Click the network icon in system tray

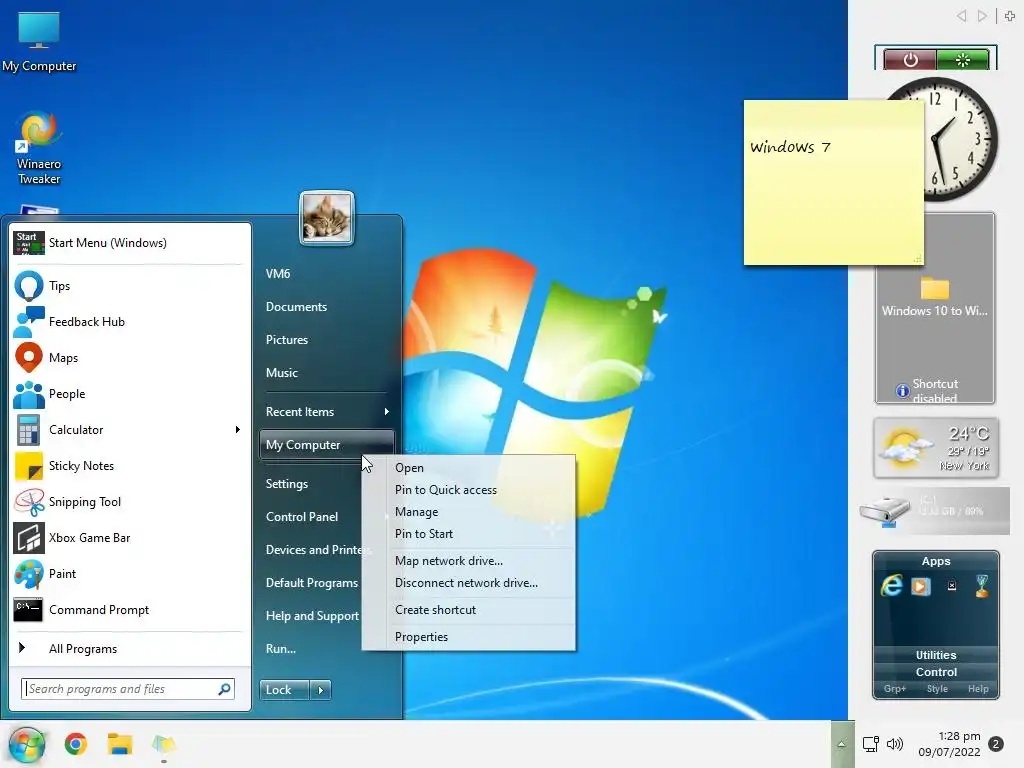click(871, 744)
